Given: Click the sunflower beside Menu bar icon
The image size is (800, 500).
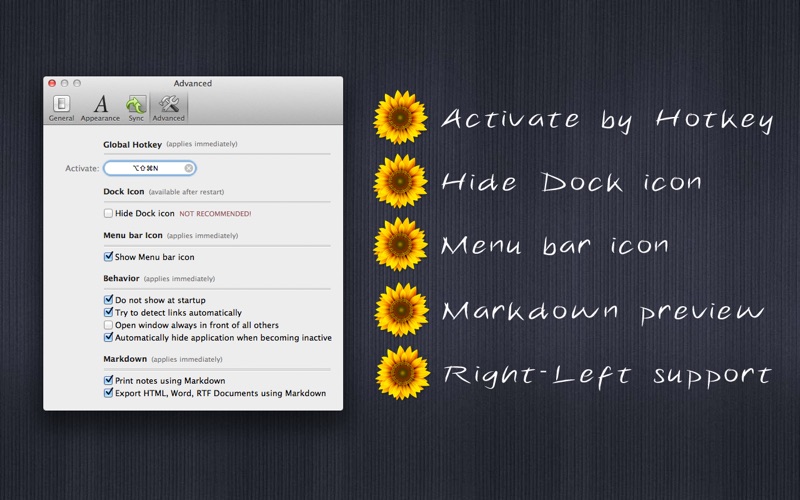Looking at the screenshot, I should (x=401, y=244).
